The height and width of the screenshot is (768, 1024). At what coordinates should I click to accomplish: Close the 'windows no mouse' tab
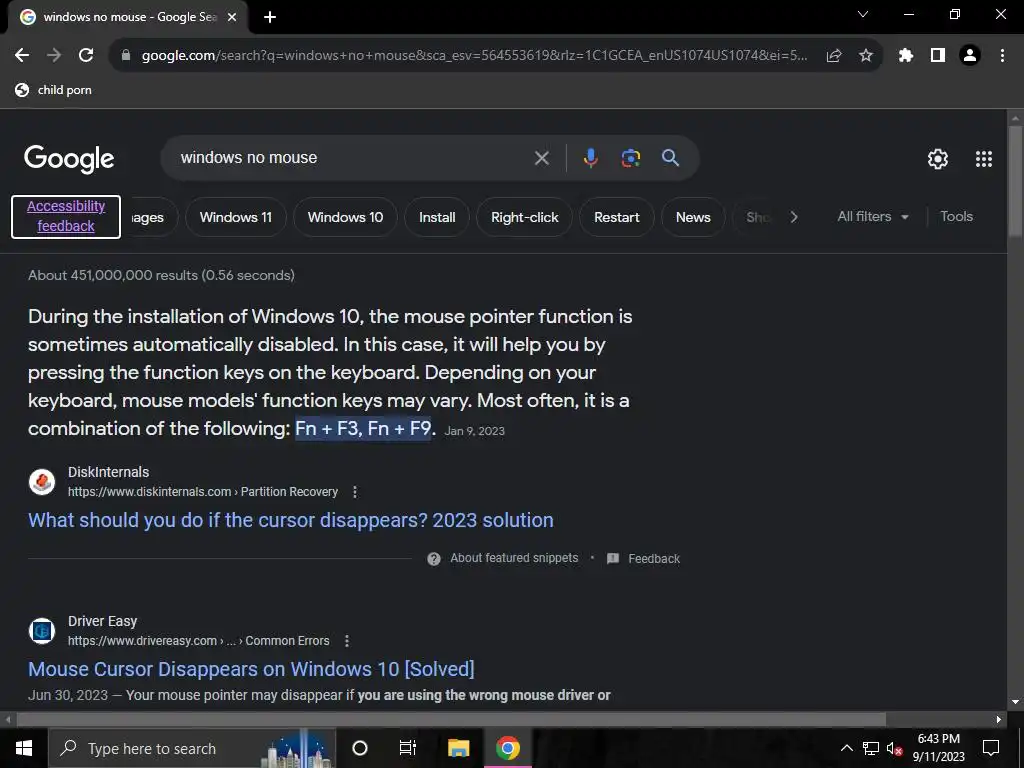coord(232,17)
